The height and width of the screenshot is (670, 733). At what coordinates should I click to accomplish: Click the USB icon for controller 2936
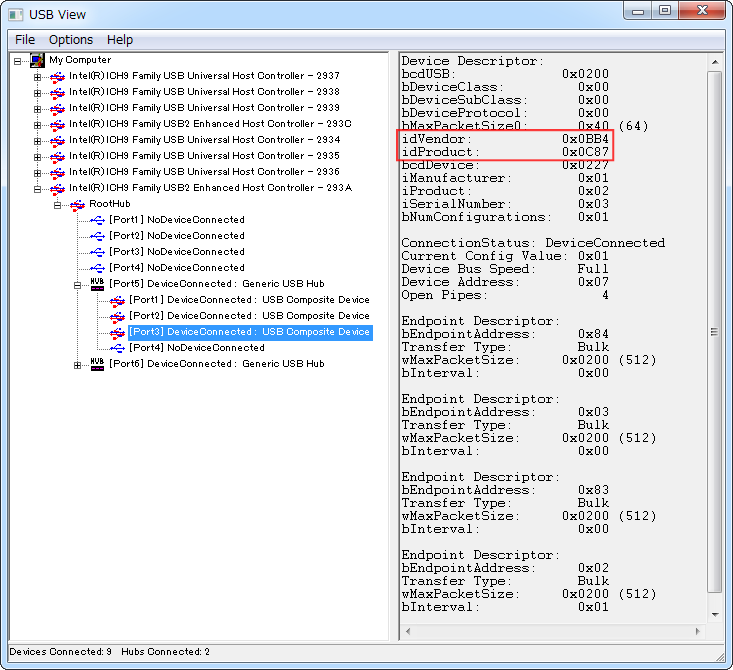pyautogui.click(x=57, y=173)
